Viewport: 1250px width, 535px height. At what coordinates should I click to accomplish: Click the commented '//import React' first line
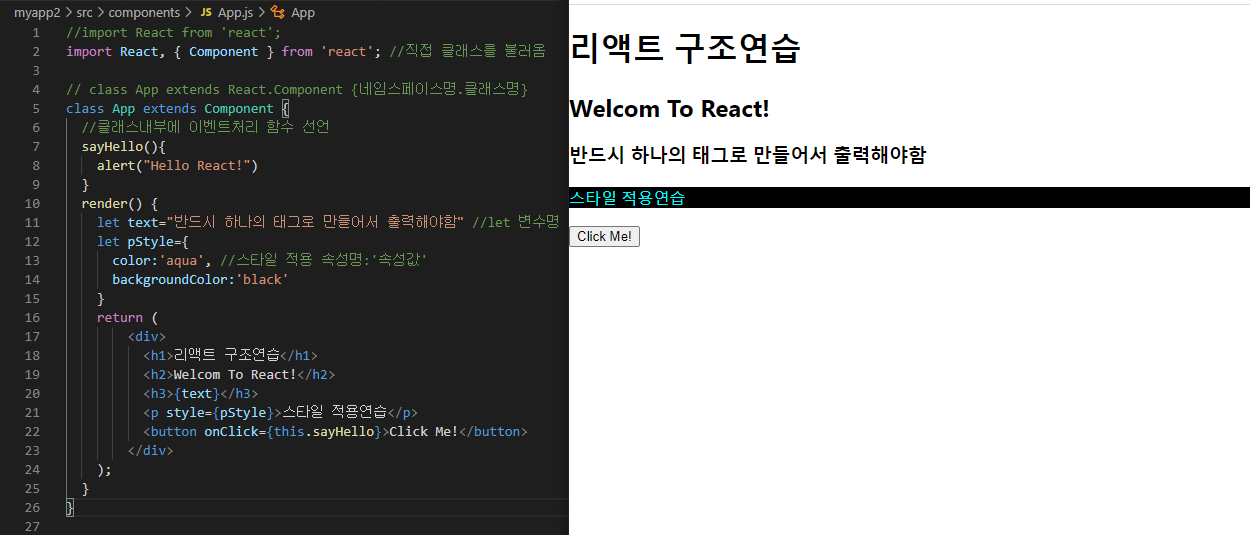pyautogui.click(x=173, y=32)
